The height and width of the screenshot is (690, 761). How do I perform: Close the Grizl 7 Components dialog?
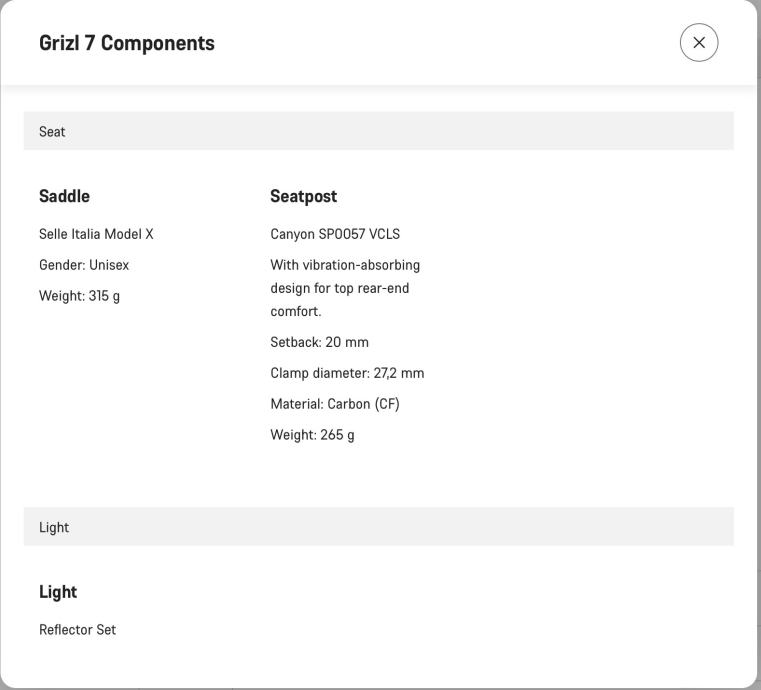698,42
